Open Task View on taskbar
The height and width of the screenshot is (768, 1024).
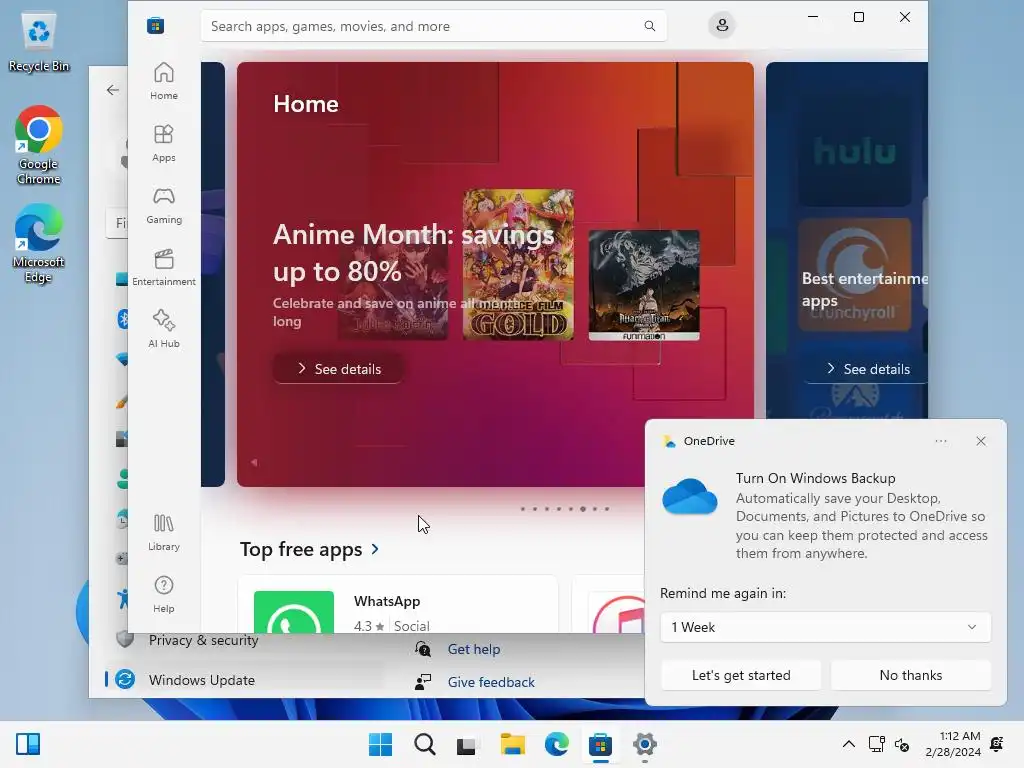tap(466, 744)
